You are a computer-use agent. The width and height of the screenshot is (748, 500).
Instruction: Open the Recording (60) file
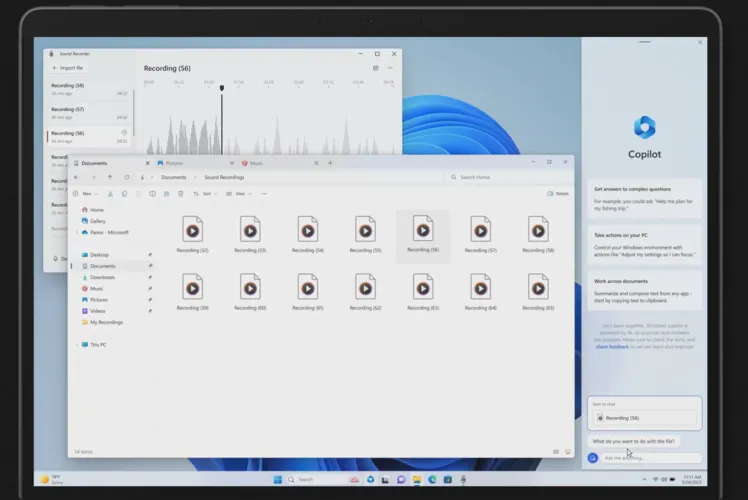coord(250,290)
